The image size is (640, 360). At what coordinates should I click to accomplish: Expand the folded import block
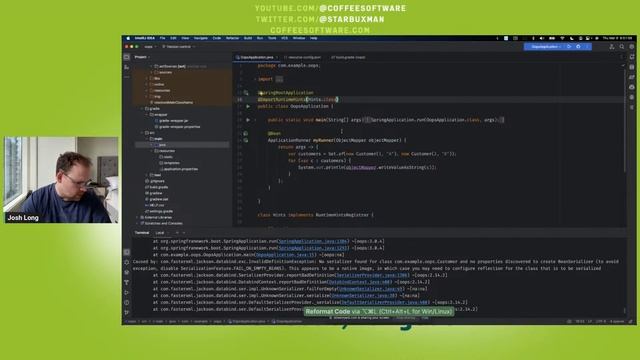pos(279,79)
